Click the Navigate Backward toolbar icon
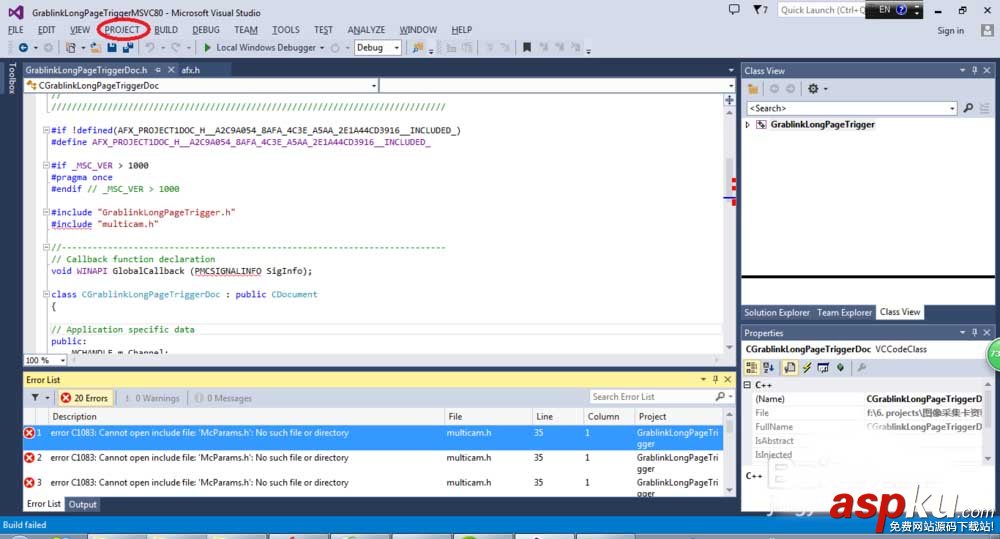Image resolution: width=1000 pixels, height=539 pixels. [x=23, y=48]
